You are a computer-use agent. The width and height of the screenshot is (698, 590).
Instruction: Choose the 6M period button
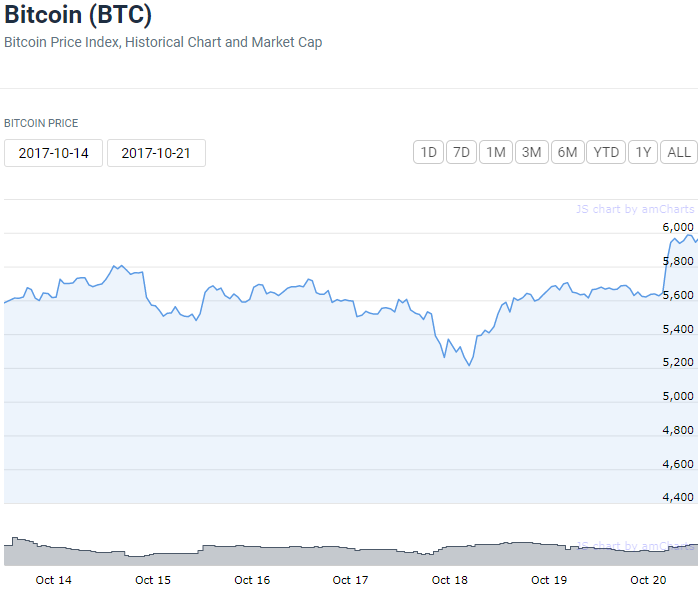click(568, 152)
